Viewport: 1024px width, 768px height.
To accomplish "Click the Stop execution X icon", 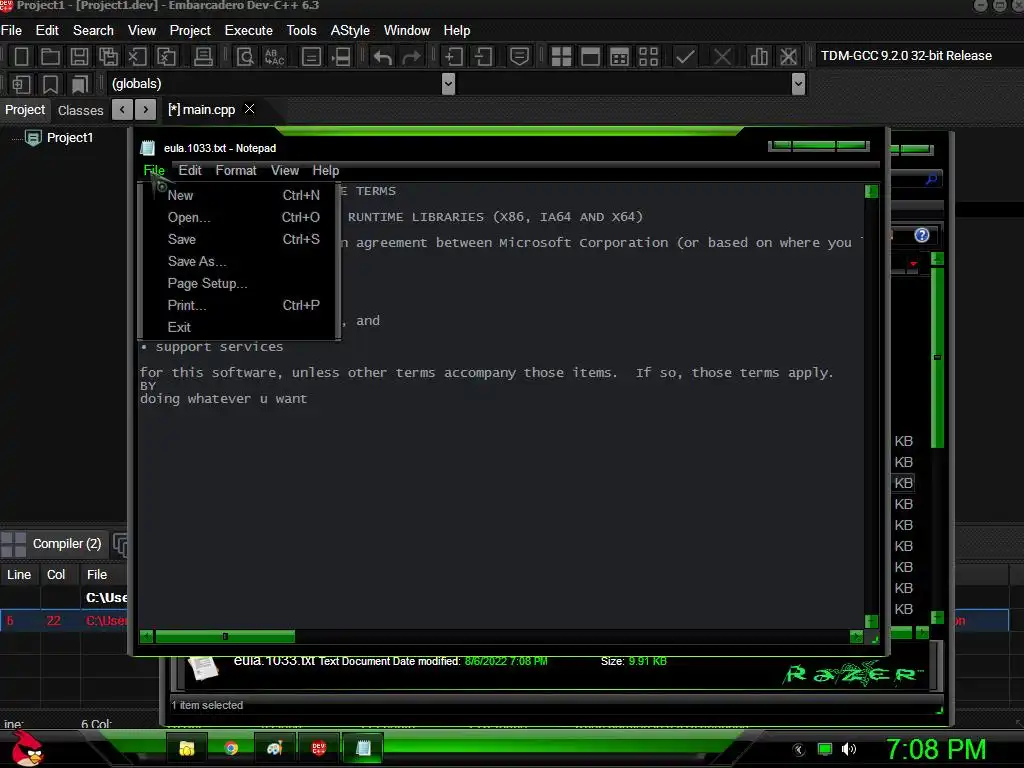I will [x=722, y=56].
